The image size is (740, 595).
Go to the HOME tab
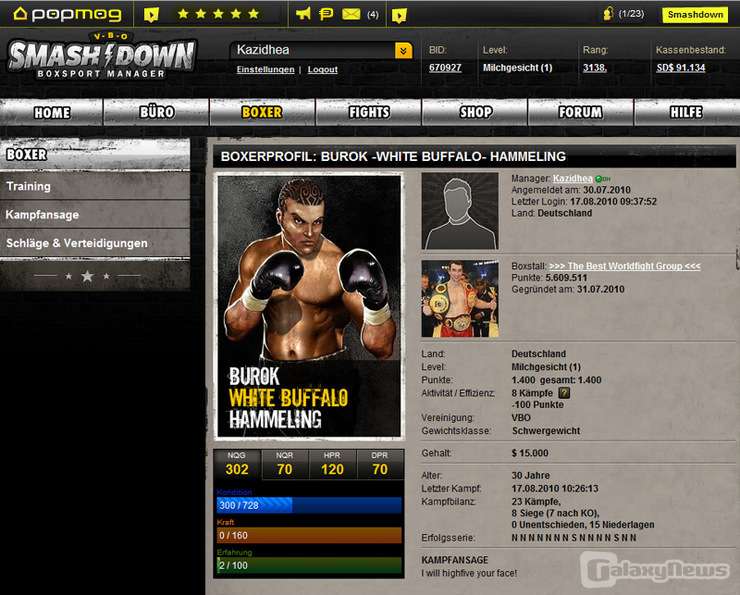[x=51, y=112]
